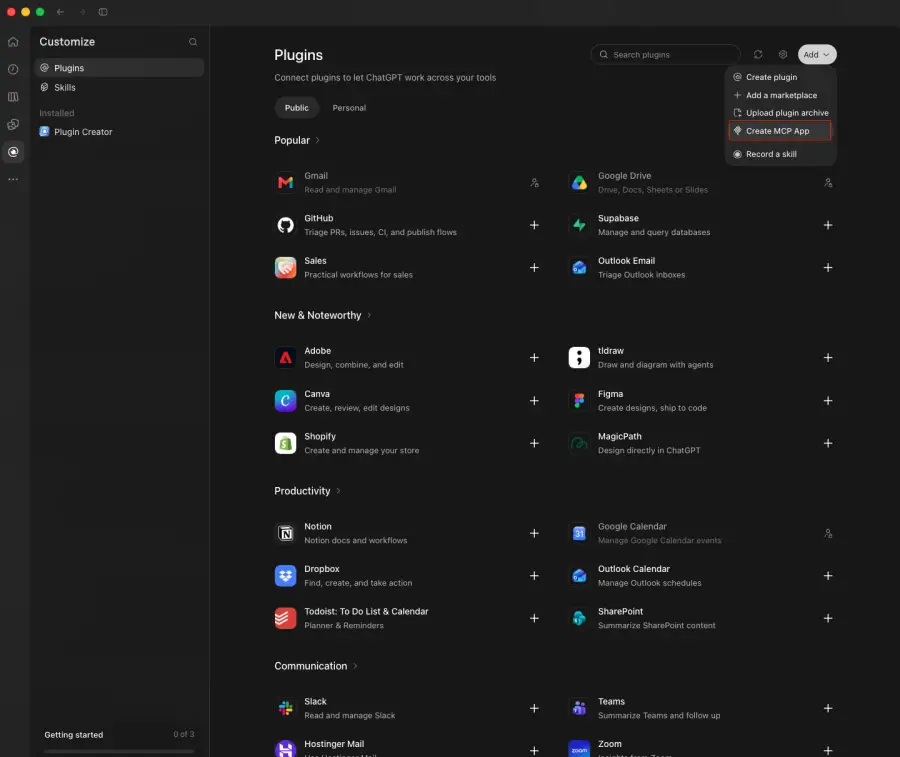Add the GitHub plugin with plus
The width and height of the screenshot is (900, 757).
tap(534, 225)
